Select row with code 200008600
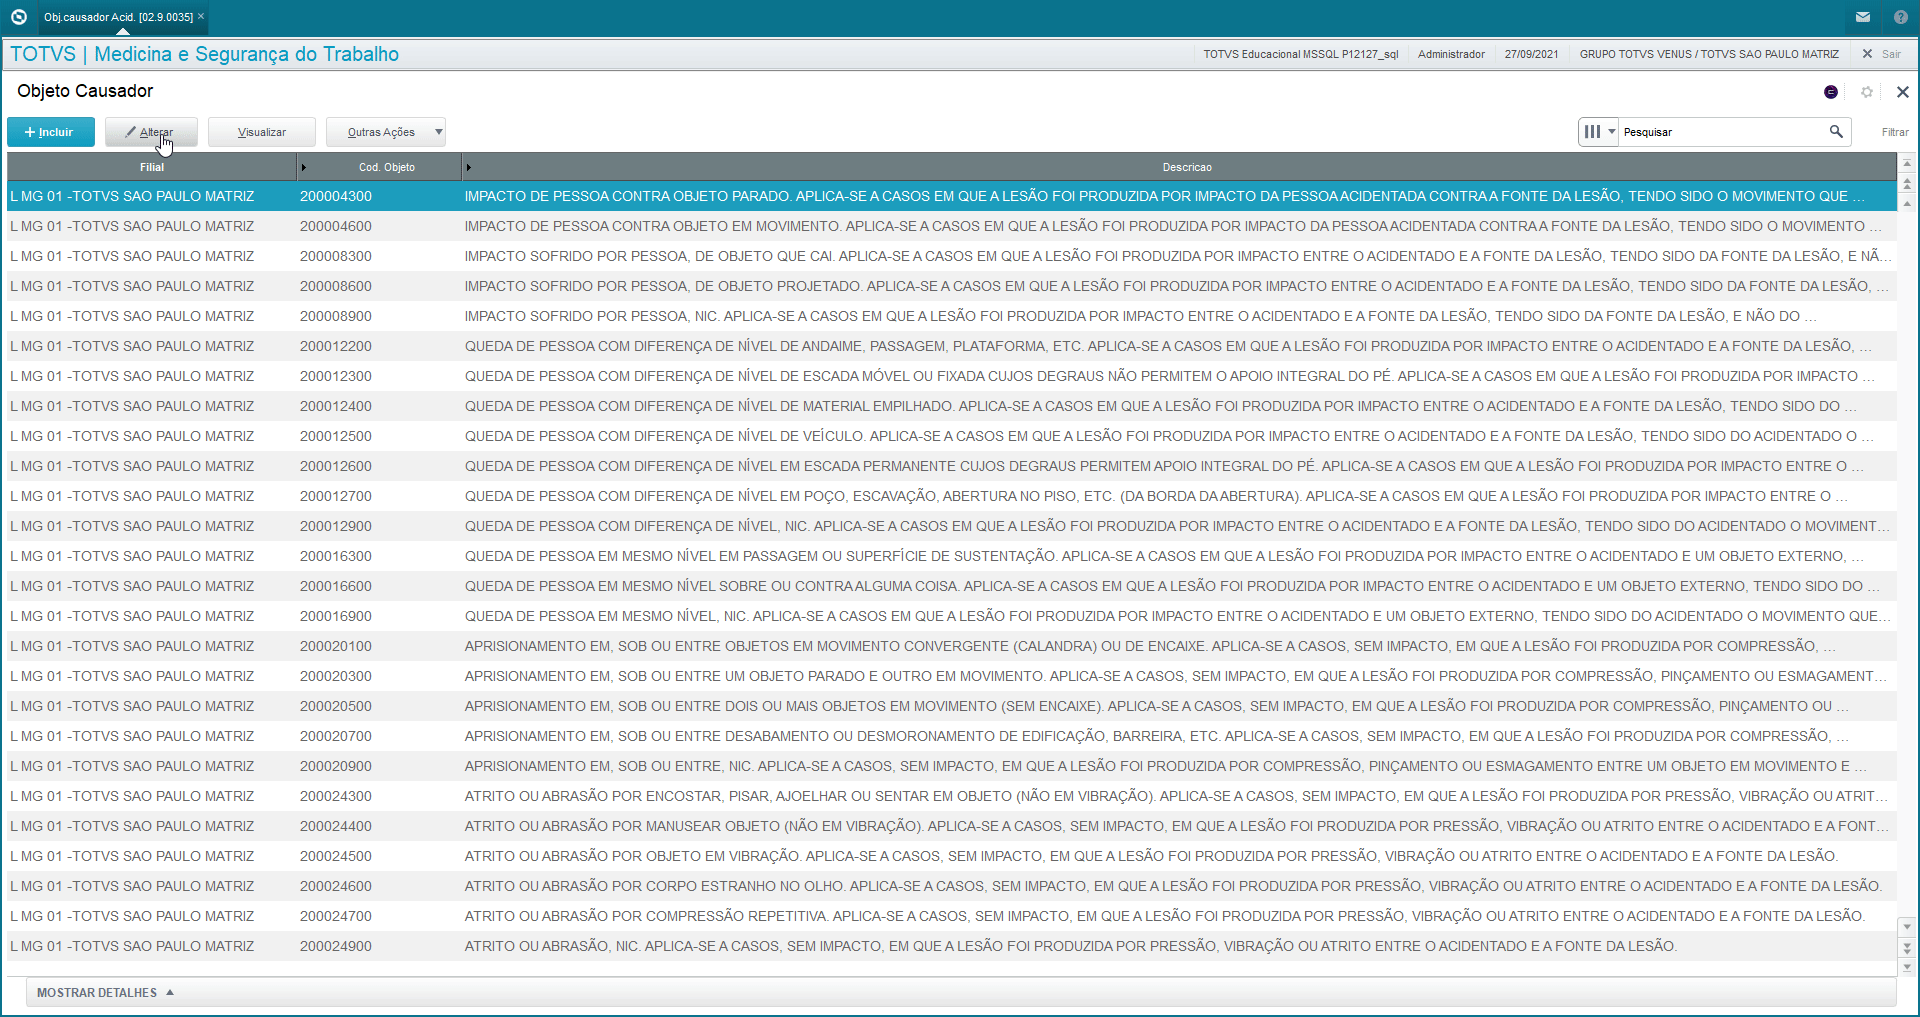Screen dimensions: 1920x1017 coord(951,286)
